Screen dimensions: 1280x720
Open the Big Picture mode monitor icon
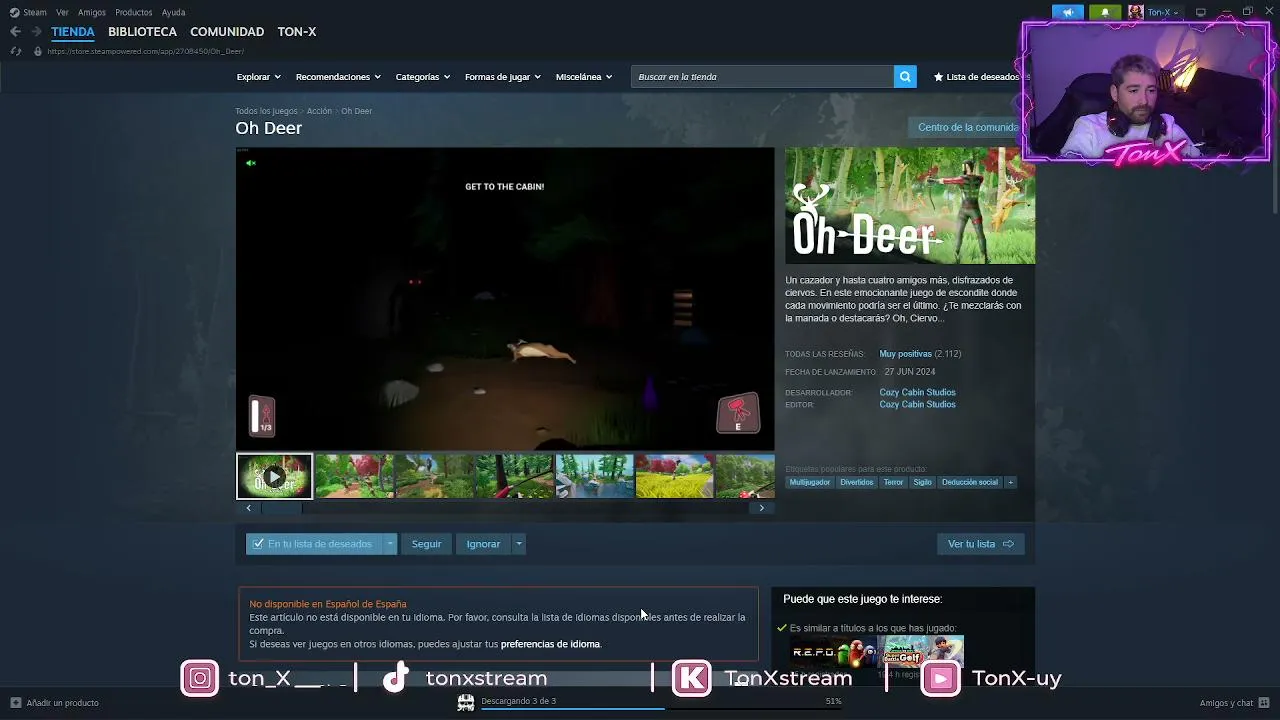[x=1201, y=12]
